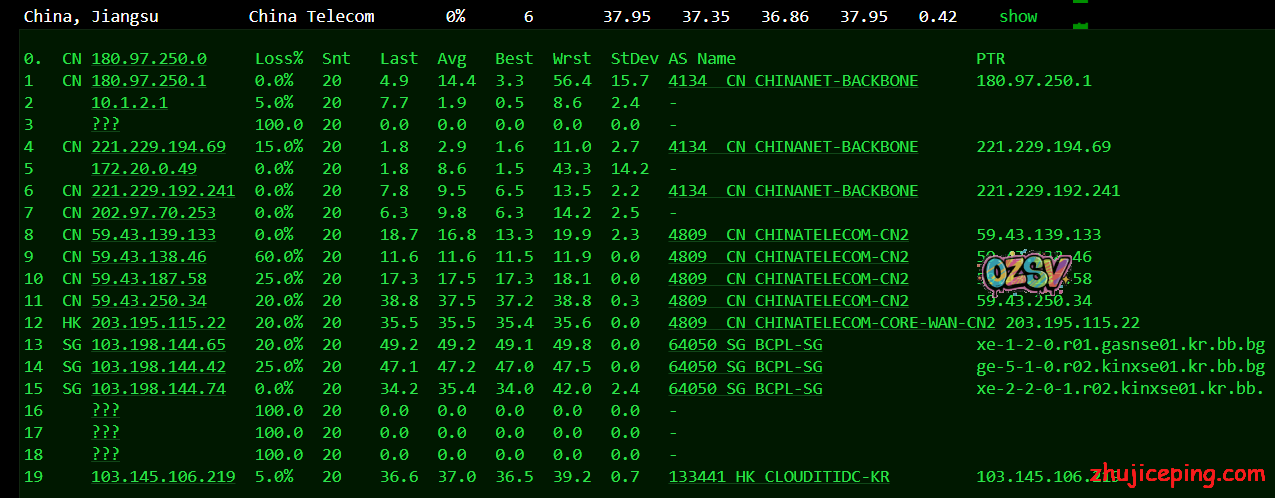Open the CHINATELECOM-CN2 AS link at hop 11
Image resolution: width=1275 pixels, height=498 pixels.
(x=788, y=301)
